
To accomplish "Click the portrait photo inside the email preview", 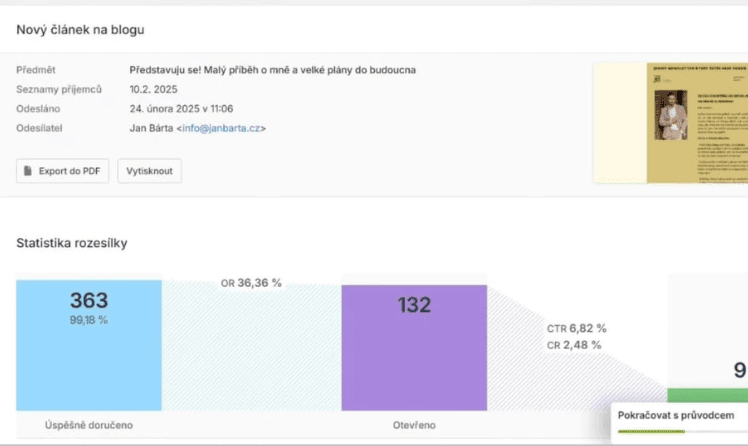I will click(x=668, y=115).
